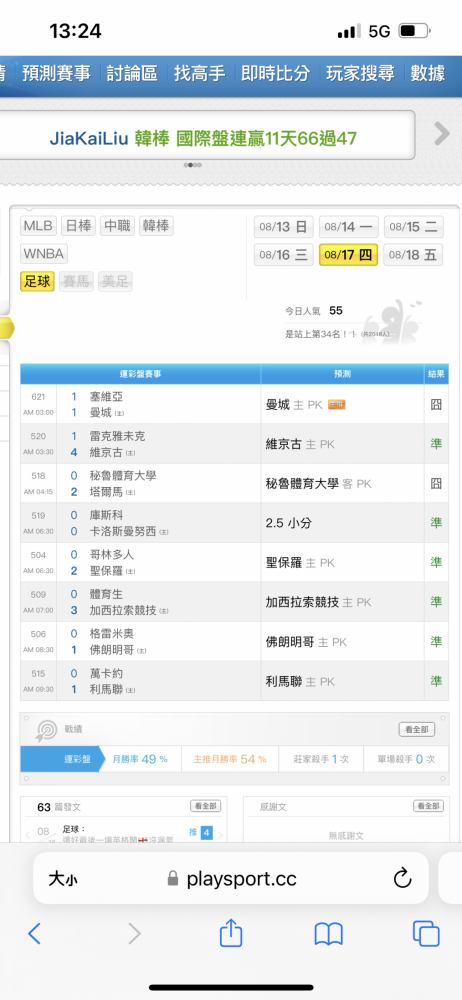Advance banner with right chevron arrow

(x=442, y=134)
